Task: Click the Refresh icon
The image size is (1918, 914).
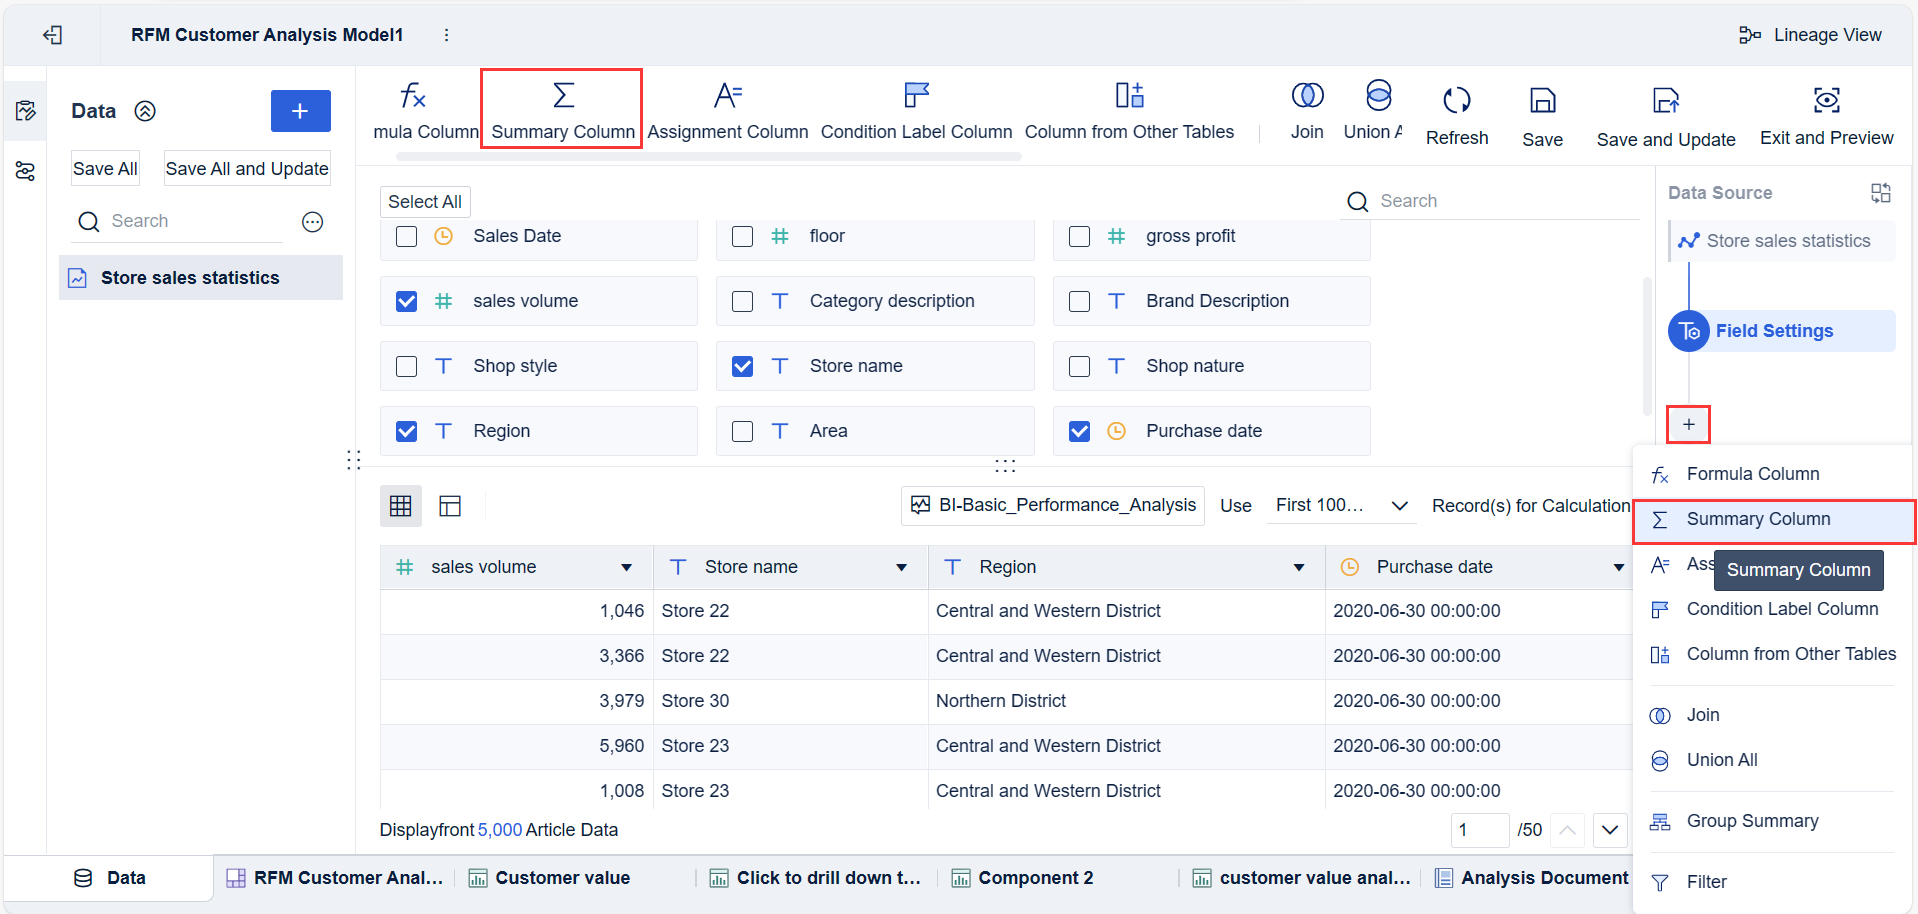Action: [x=1457, y=100]
